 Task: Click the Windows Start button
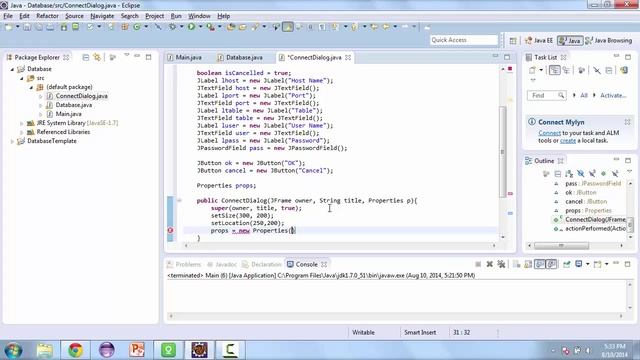(x=13, y=350)
